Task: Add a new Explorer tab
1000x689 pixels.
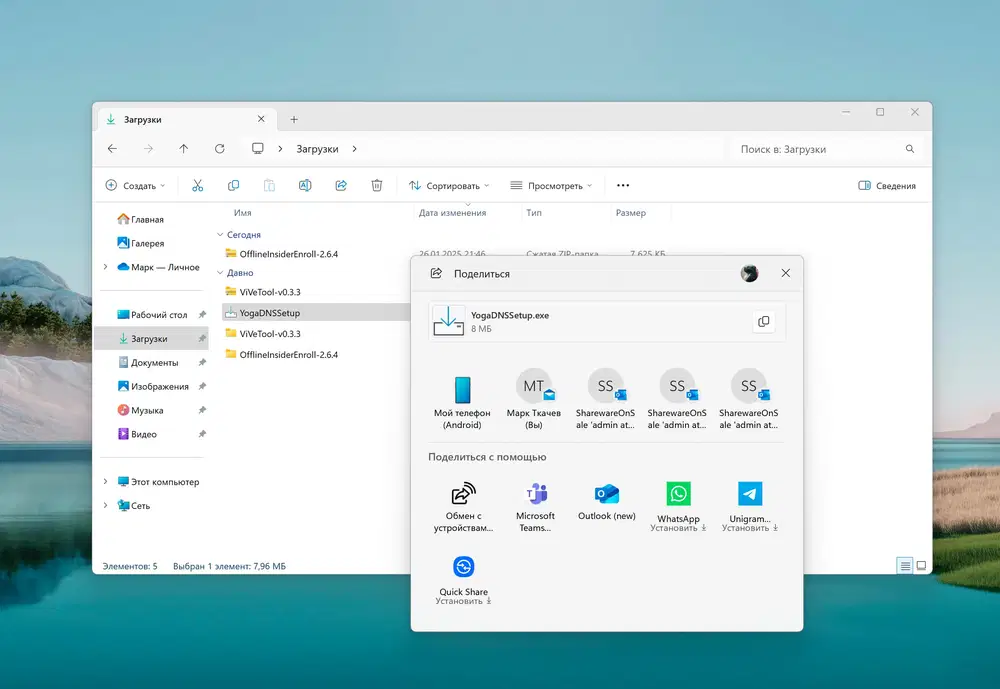Action: pos(294,119)
